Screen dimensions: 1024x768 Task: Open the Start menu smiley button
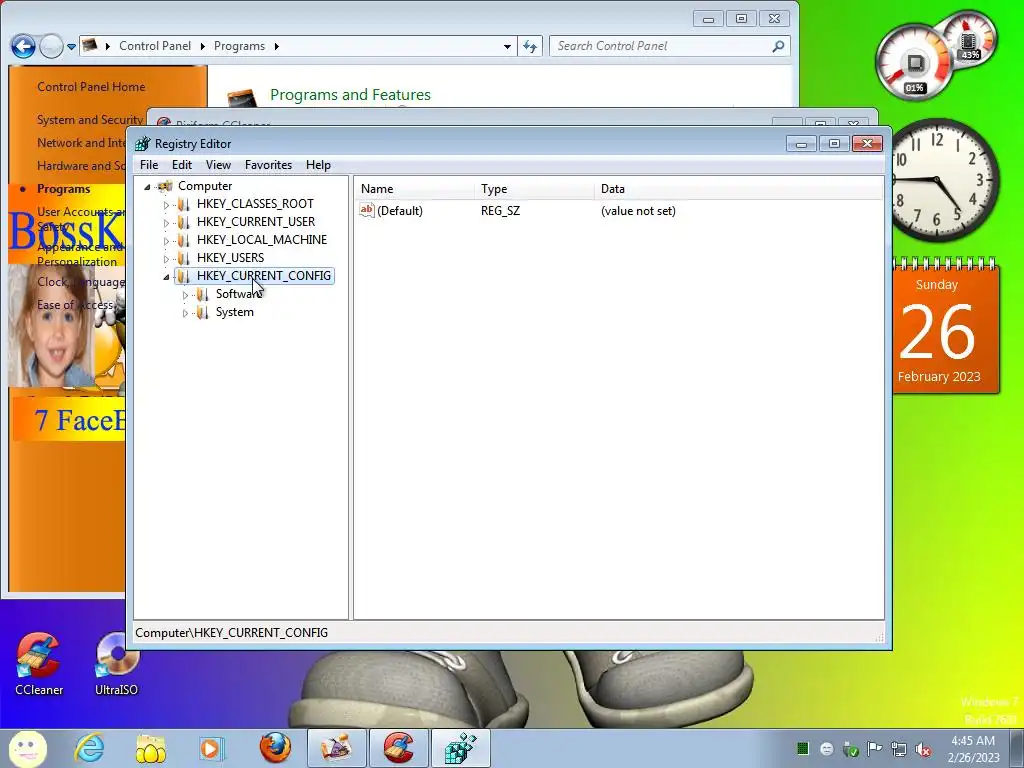[x=27, y=748]
